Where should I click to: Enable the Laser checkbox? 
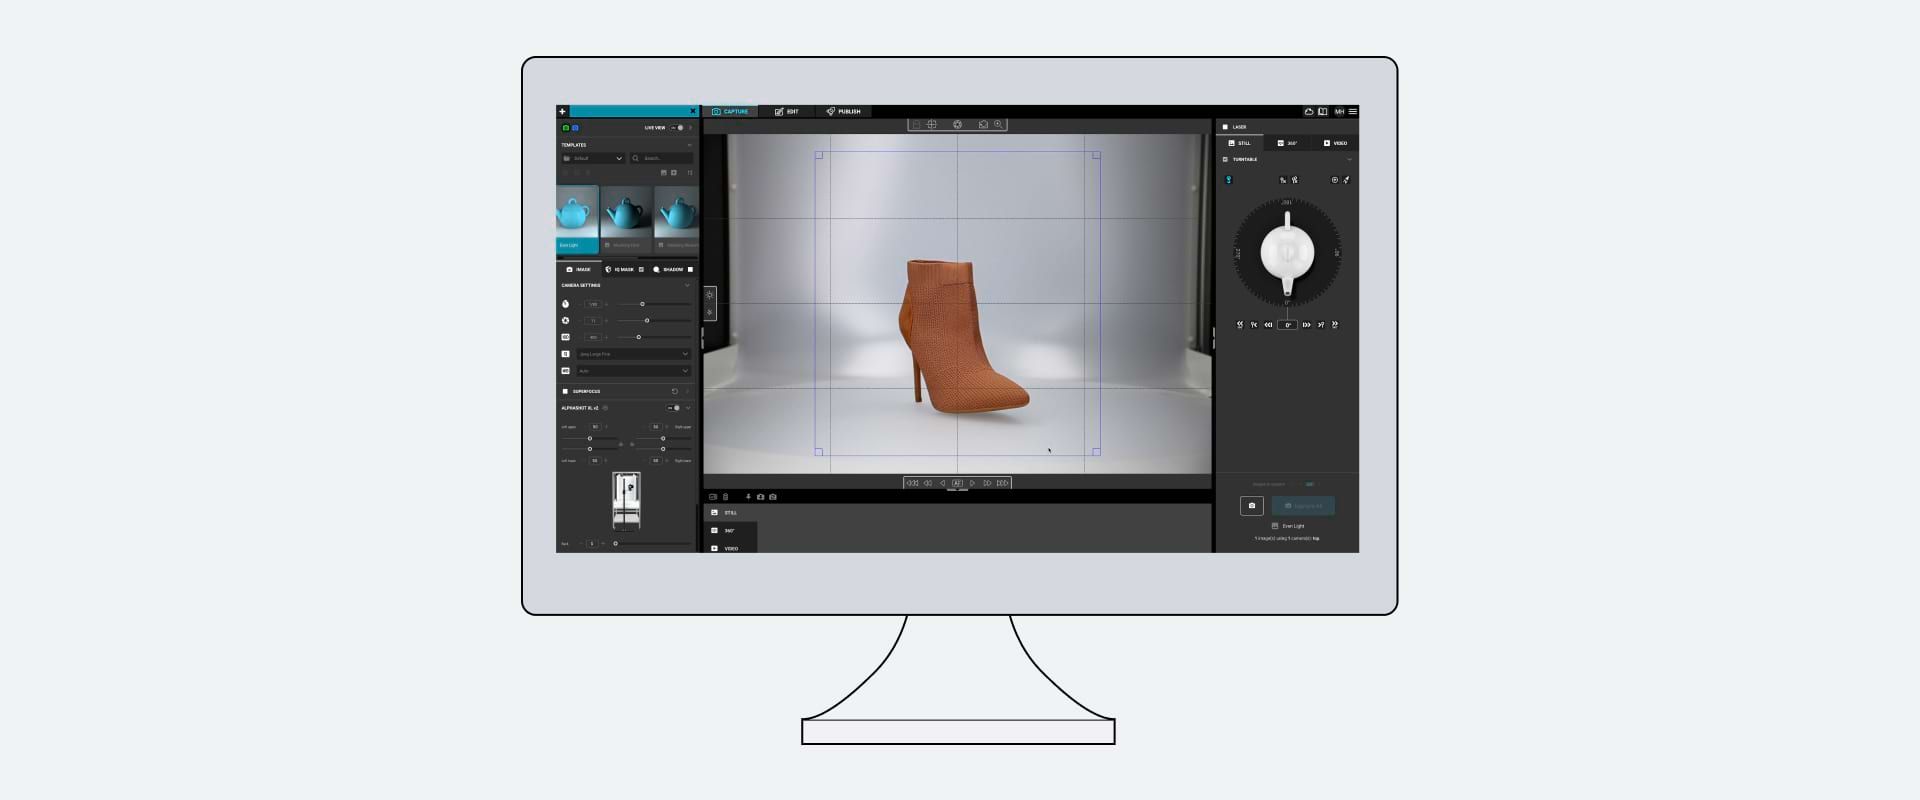[x=1225, y=127]
